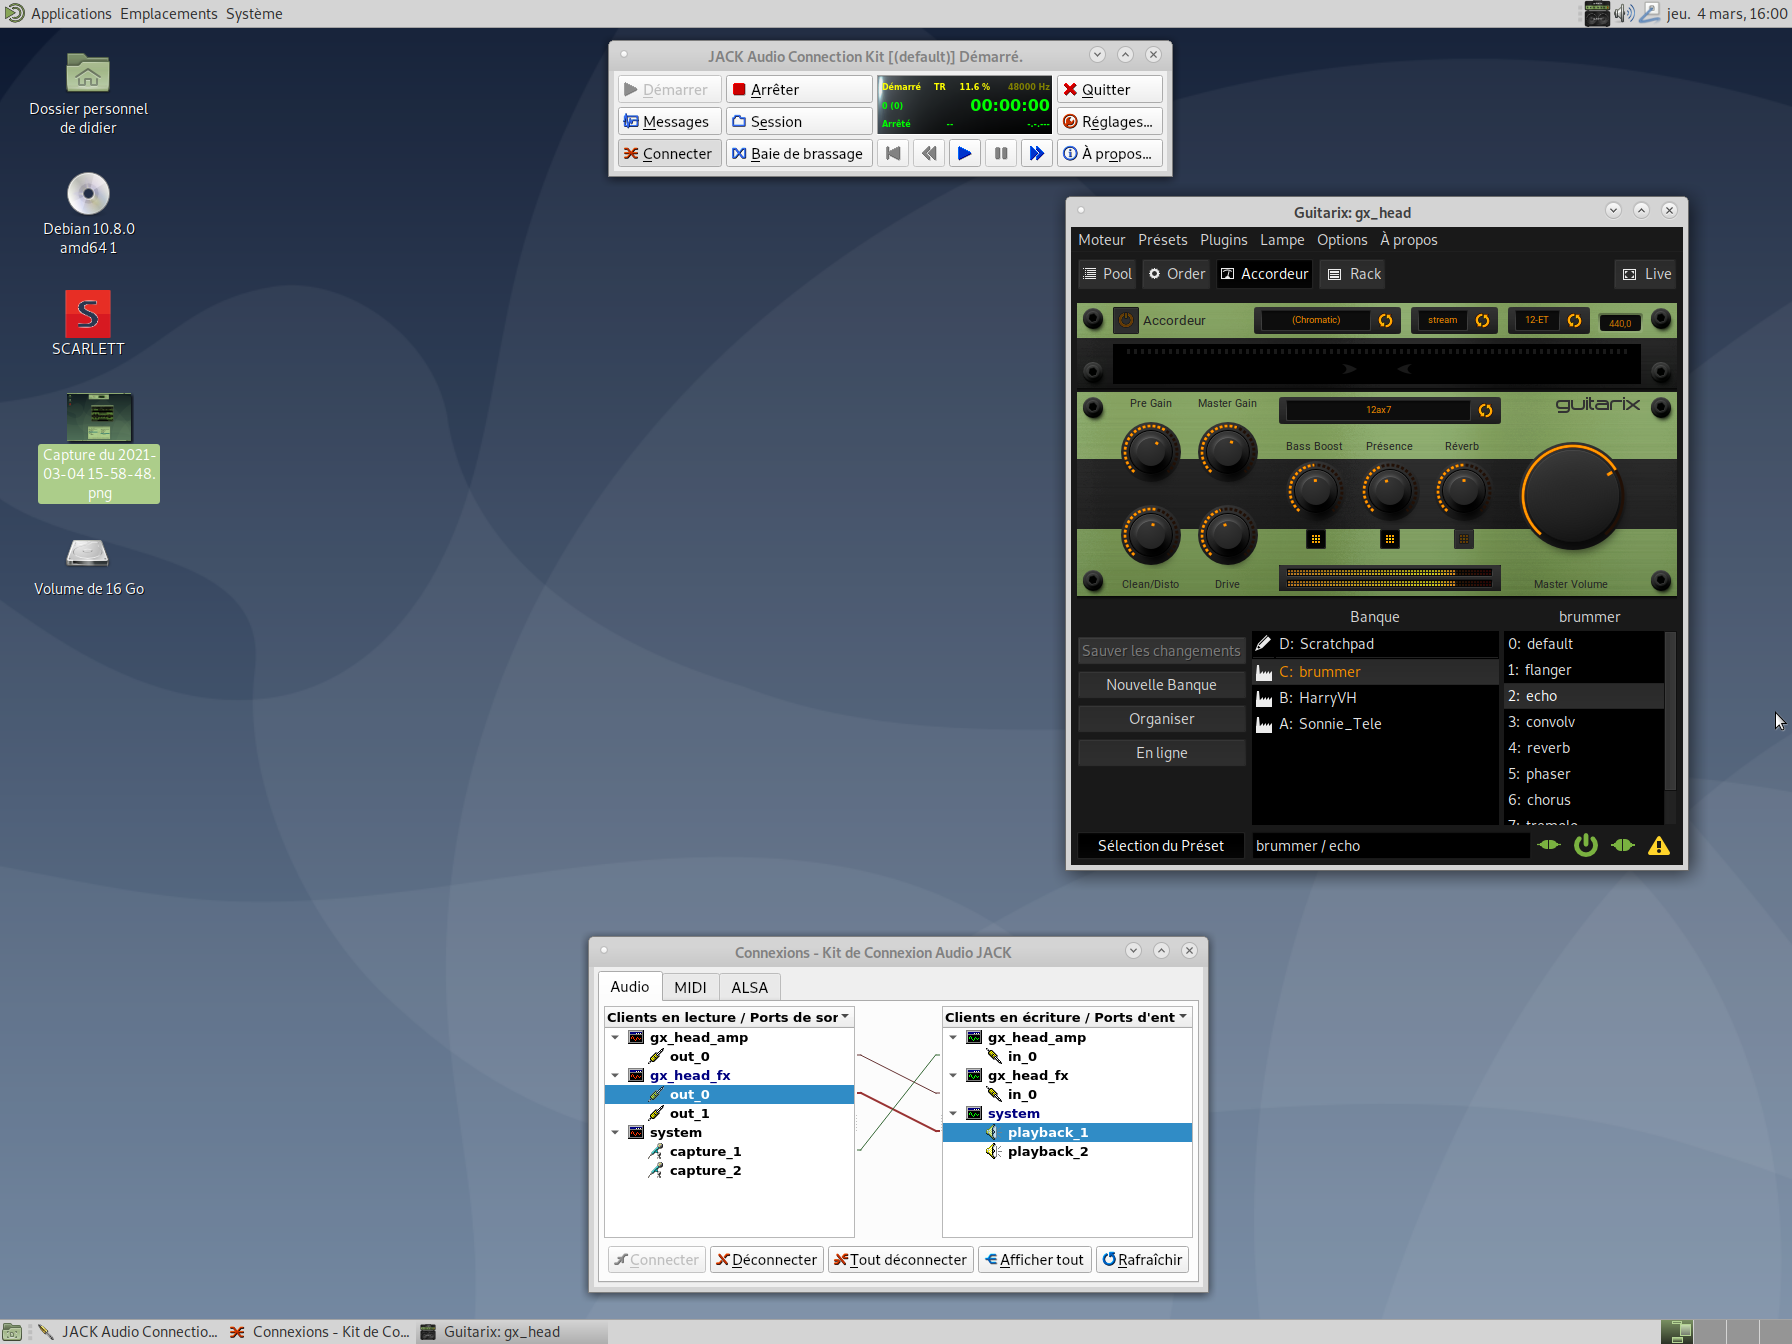Switch to the MIDI tab in Connexions
The height and width of the screenshot is (1344, 1792).
pyautogui.click(x=690, y=987)
